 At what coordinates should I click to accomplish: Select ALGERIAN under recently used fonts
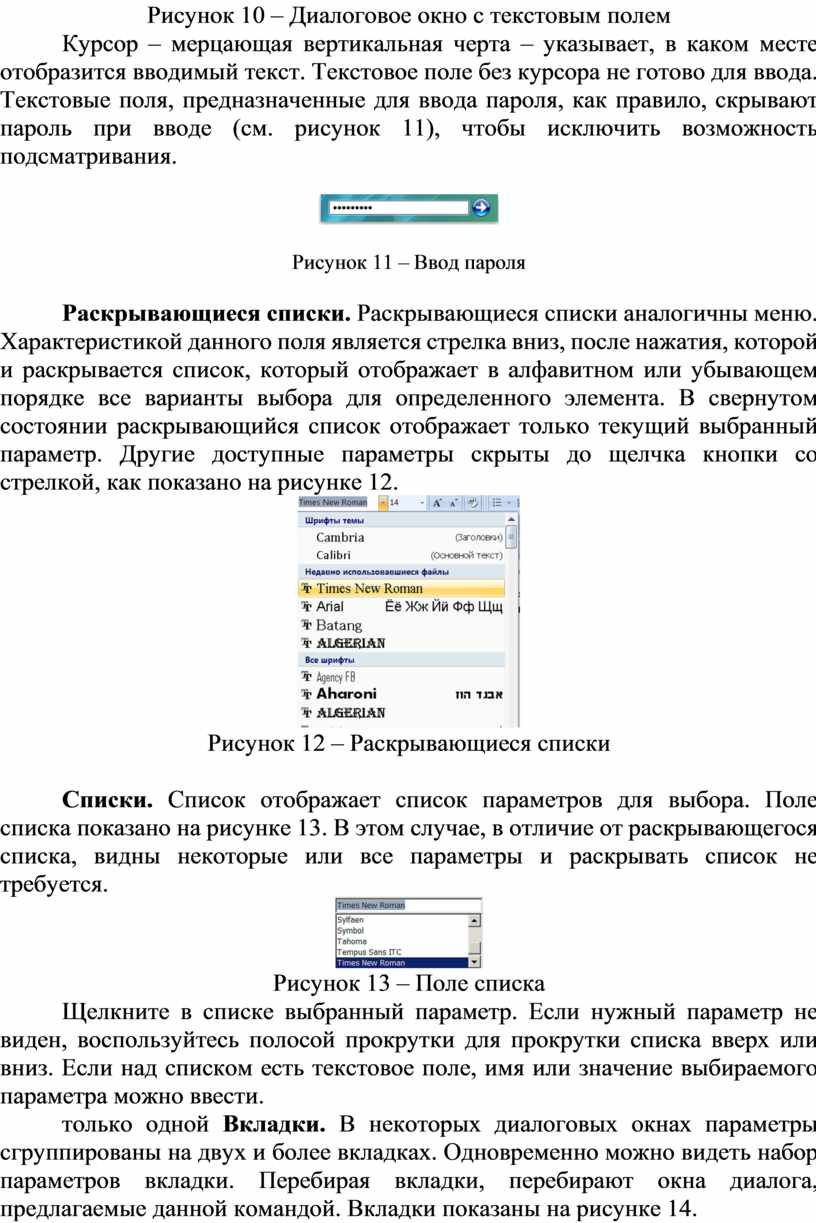tap(401, 643)
